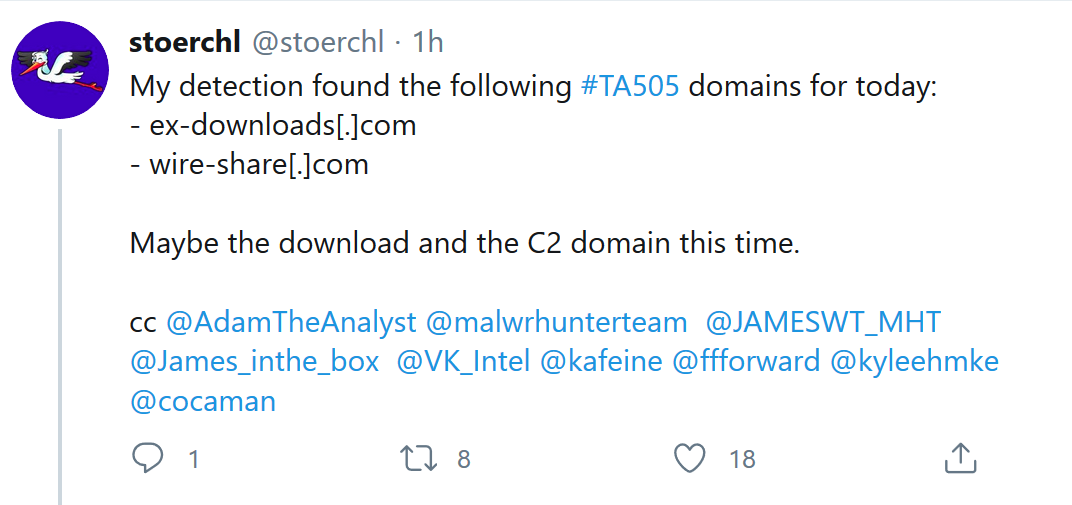The width and height of the screenshot is (1072, 505).
Task: Open the @kyleehmke mention
Action: pos(914,362)
